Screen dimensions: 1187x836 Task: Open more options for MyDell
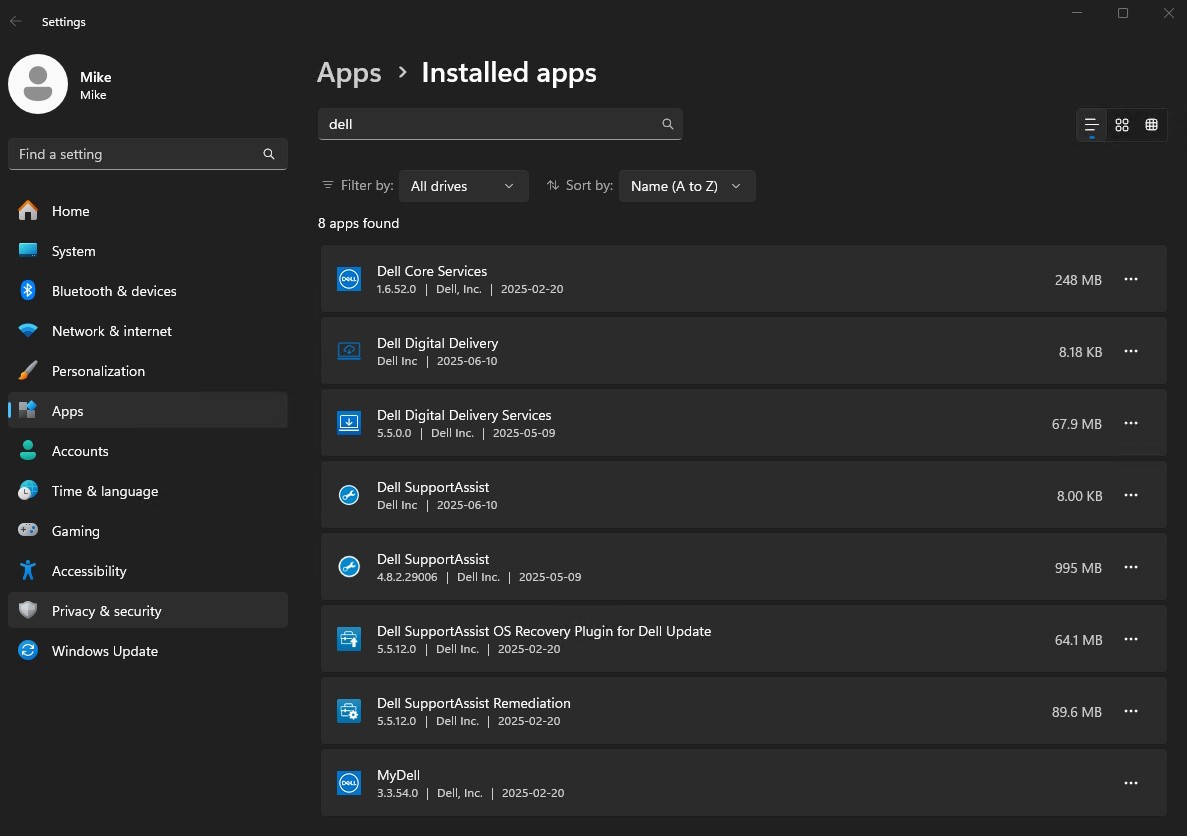(x=1131, y=783)
